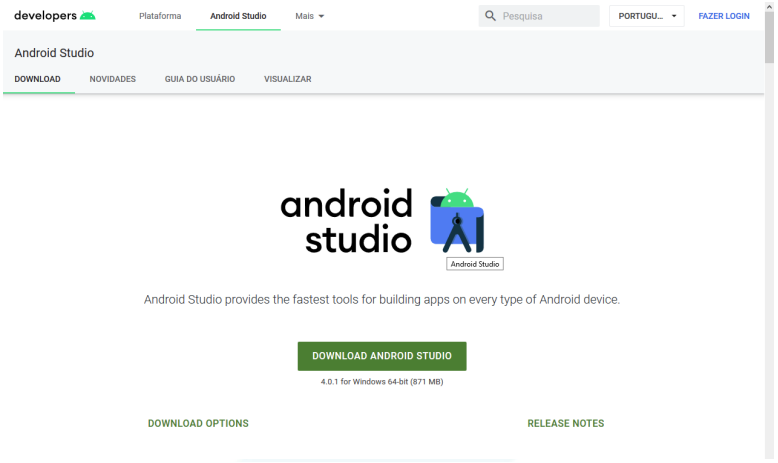Click the search magnifier icon

click(x=490, y=16)
